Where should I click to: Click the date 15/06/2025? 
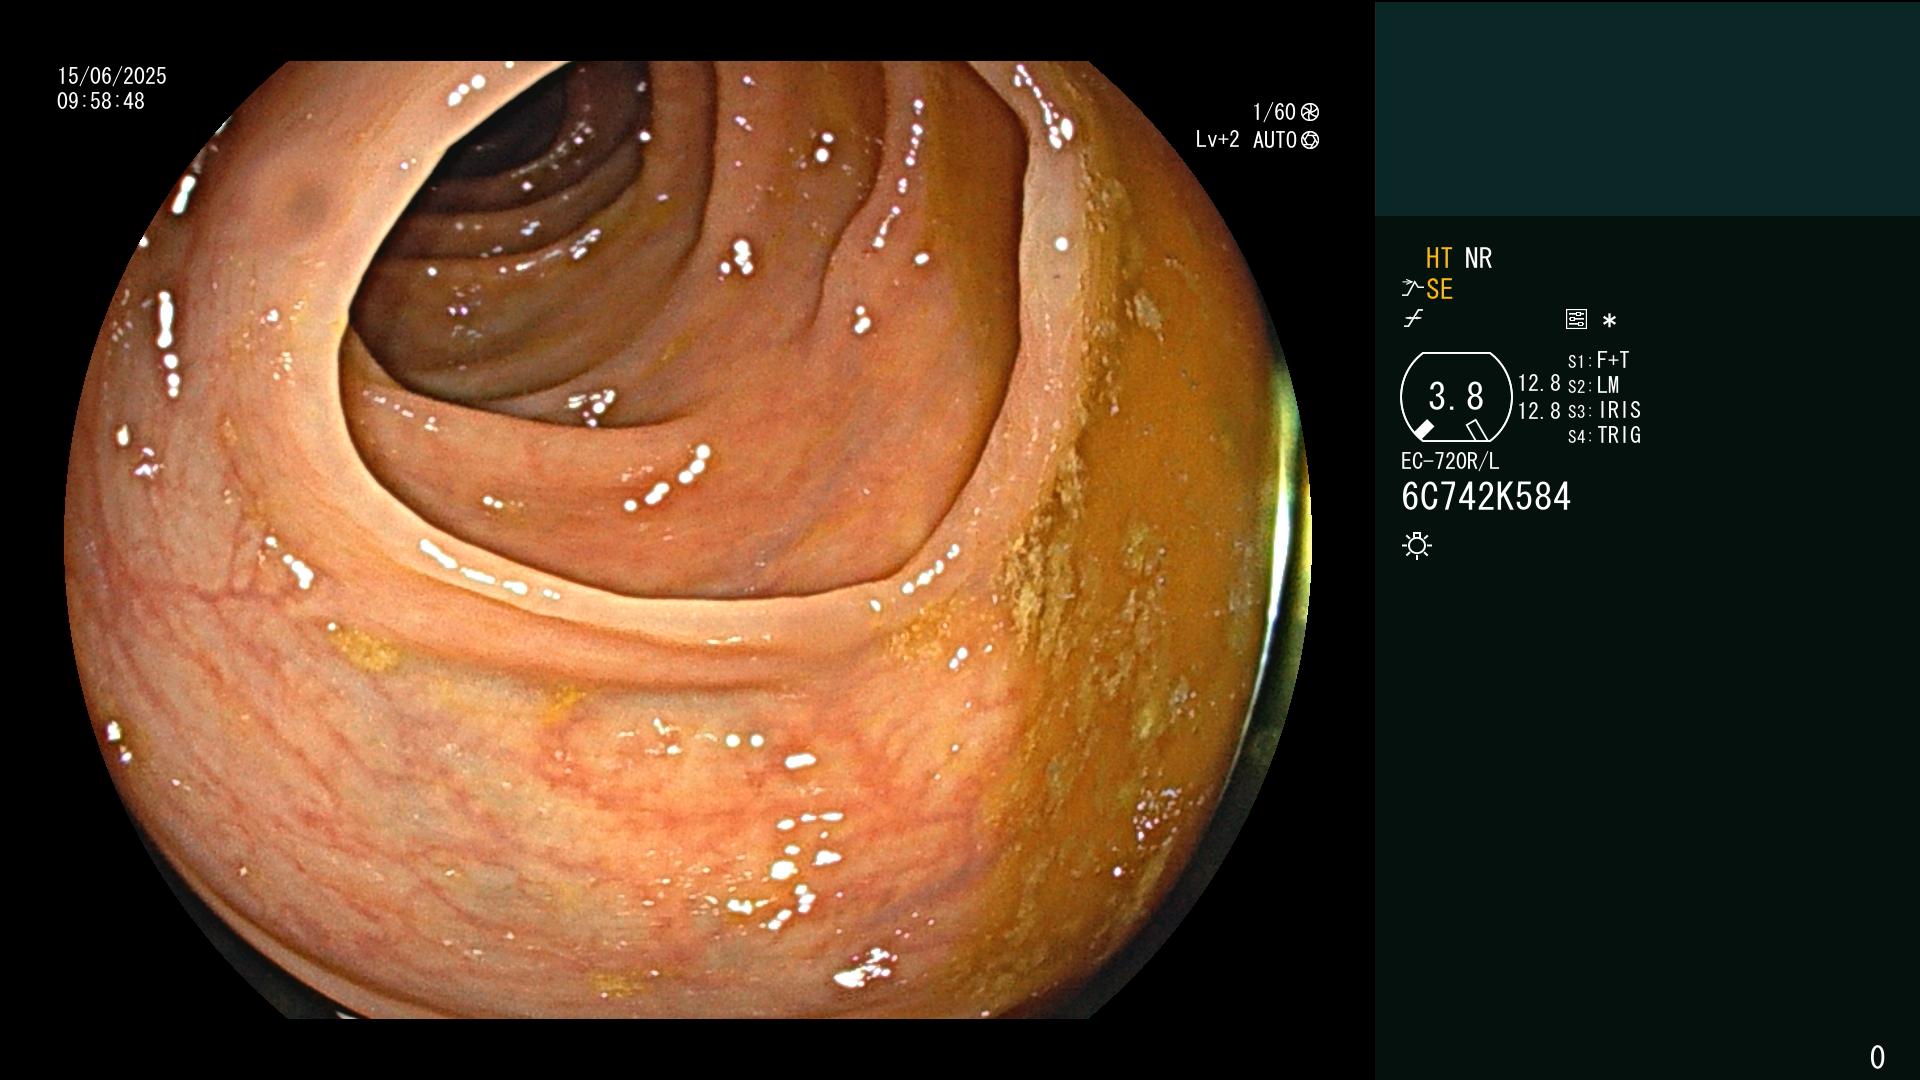[x=112, y=77]
